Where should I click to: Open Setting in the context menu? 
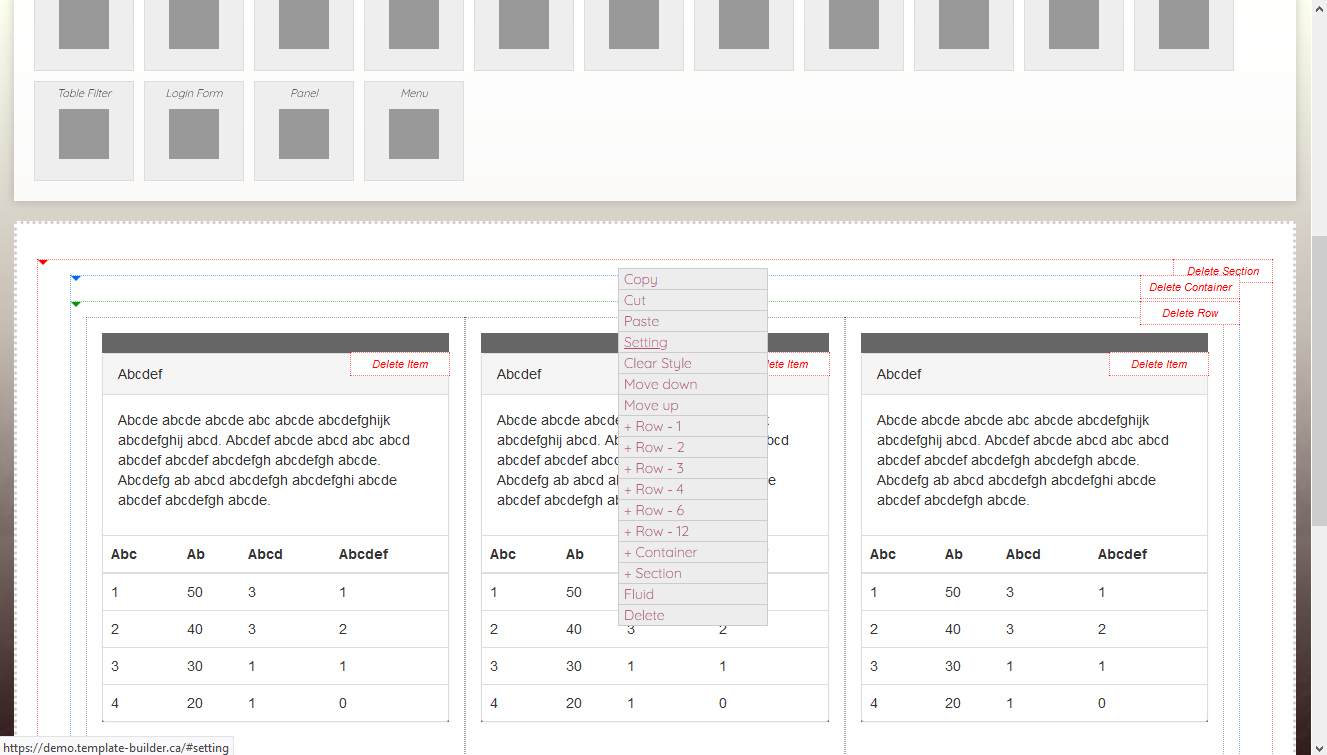tap(645, 343)
